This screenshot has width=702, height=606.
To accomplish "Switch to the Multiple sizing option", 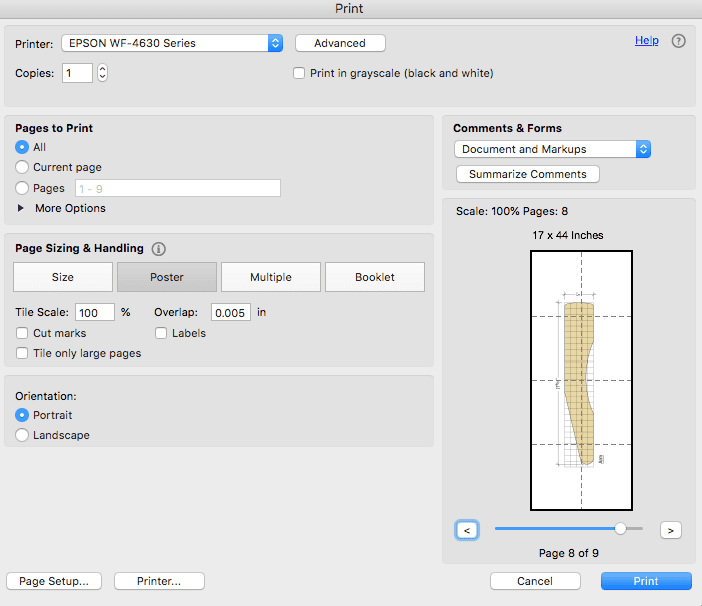I will click(x=271, y=277).
